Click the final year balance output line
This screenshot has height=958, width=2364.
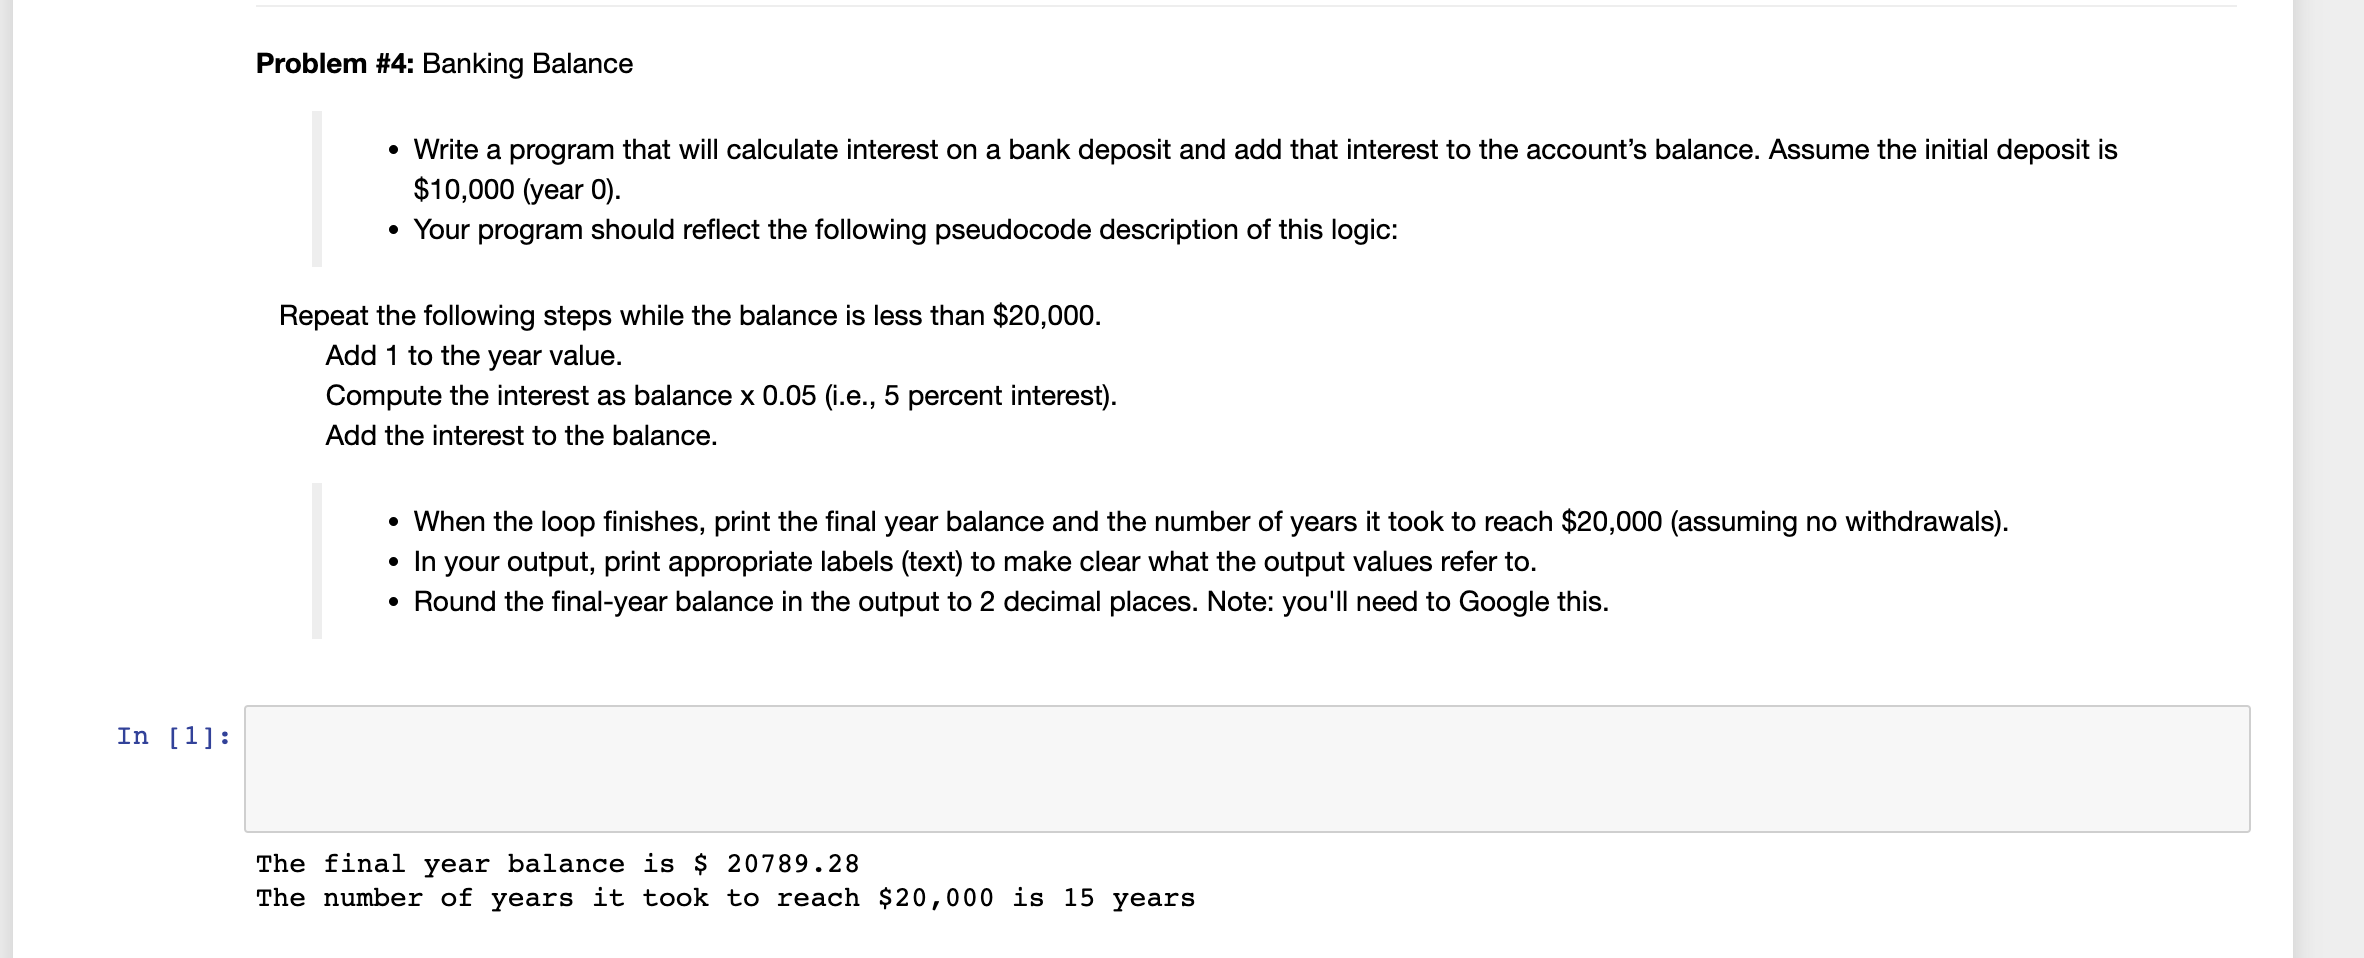tap(556, 862)
